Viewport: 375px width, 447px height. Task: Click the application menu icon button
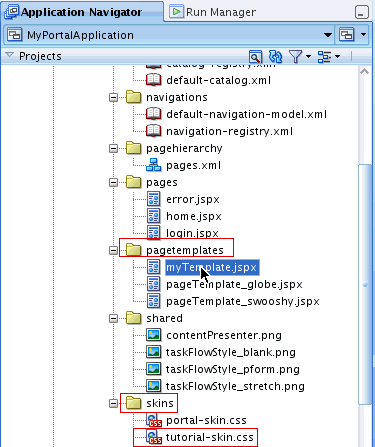pos(347,35)
